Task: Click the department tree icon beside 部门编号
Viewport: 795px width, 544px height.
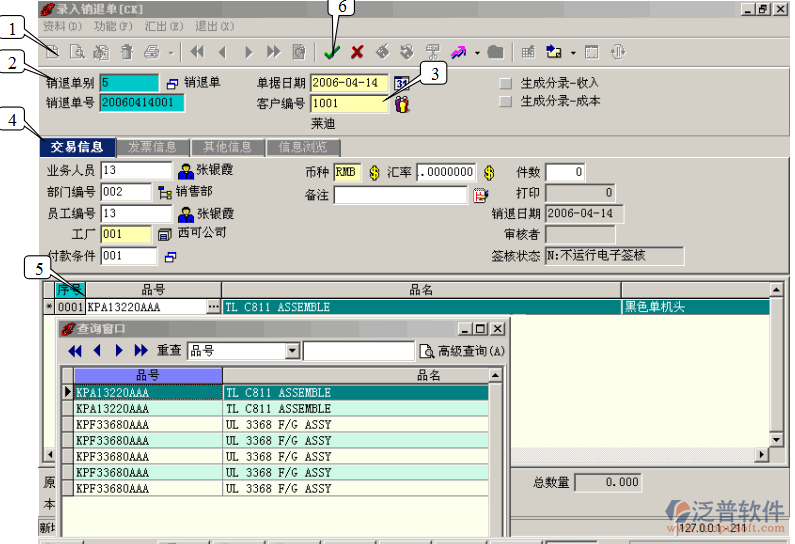Action: [165, 192]
